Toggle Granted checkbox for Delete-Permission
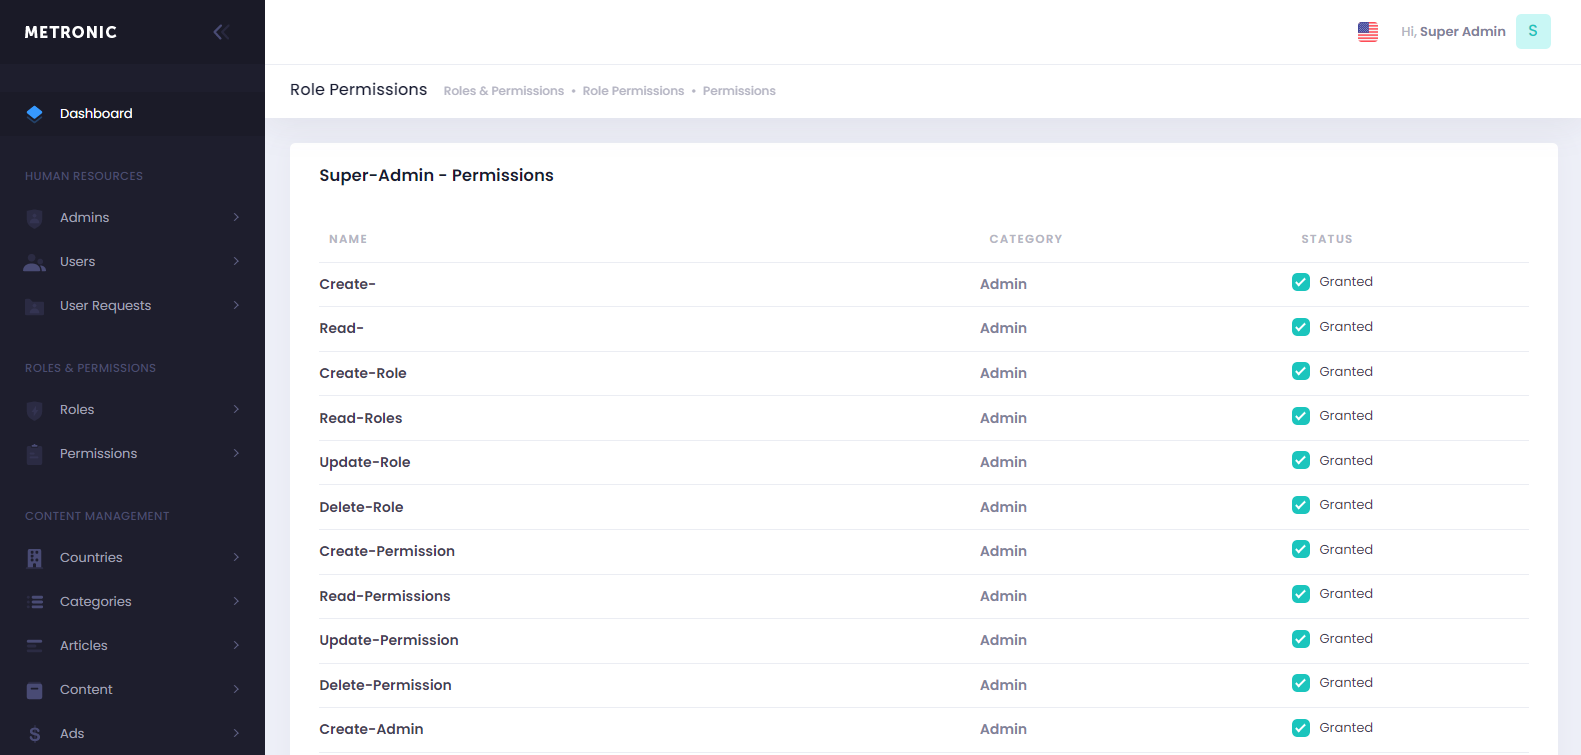Image resolution: width=1581 pixels, height=755 pixels. point(1300,683)
